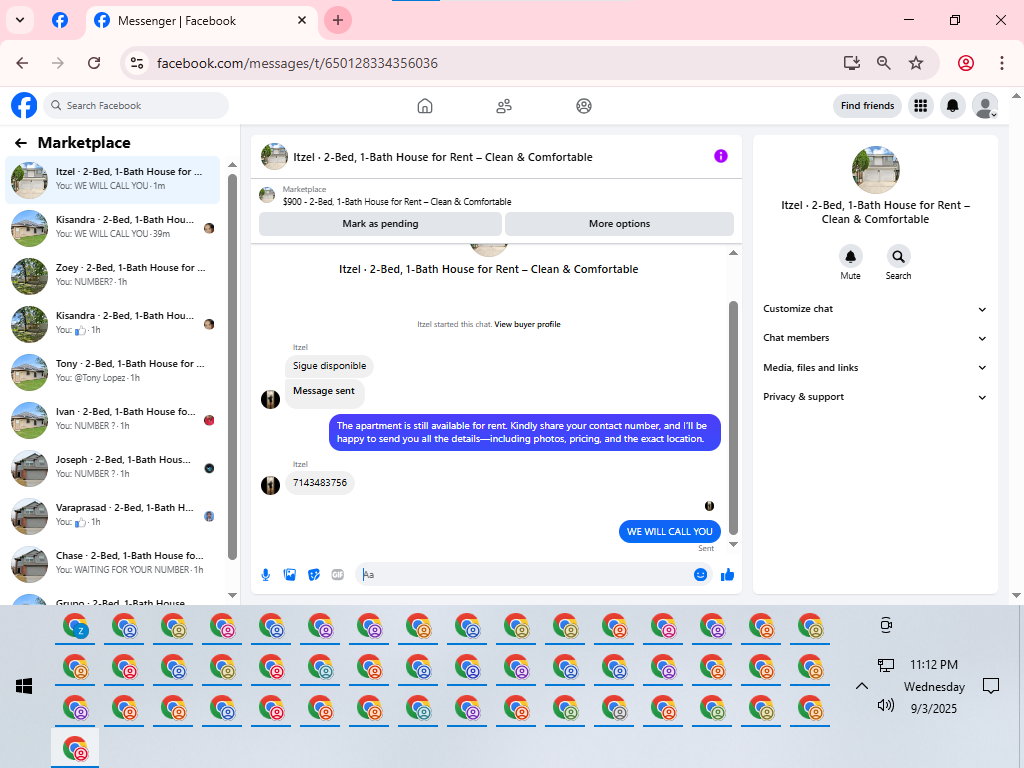Expand Media, files and links section
1024x768 pixels.
pyautogui.click(x=875, y=368)
